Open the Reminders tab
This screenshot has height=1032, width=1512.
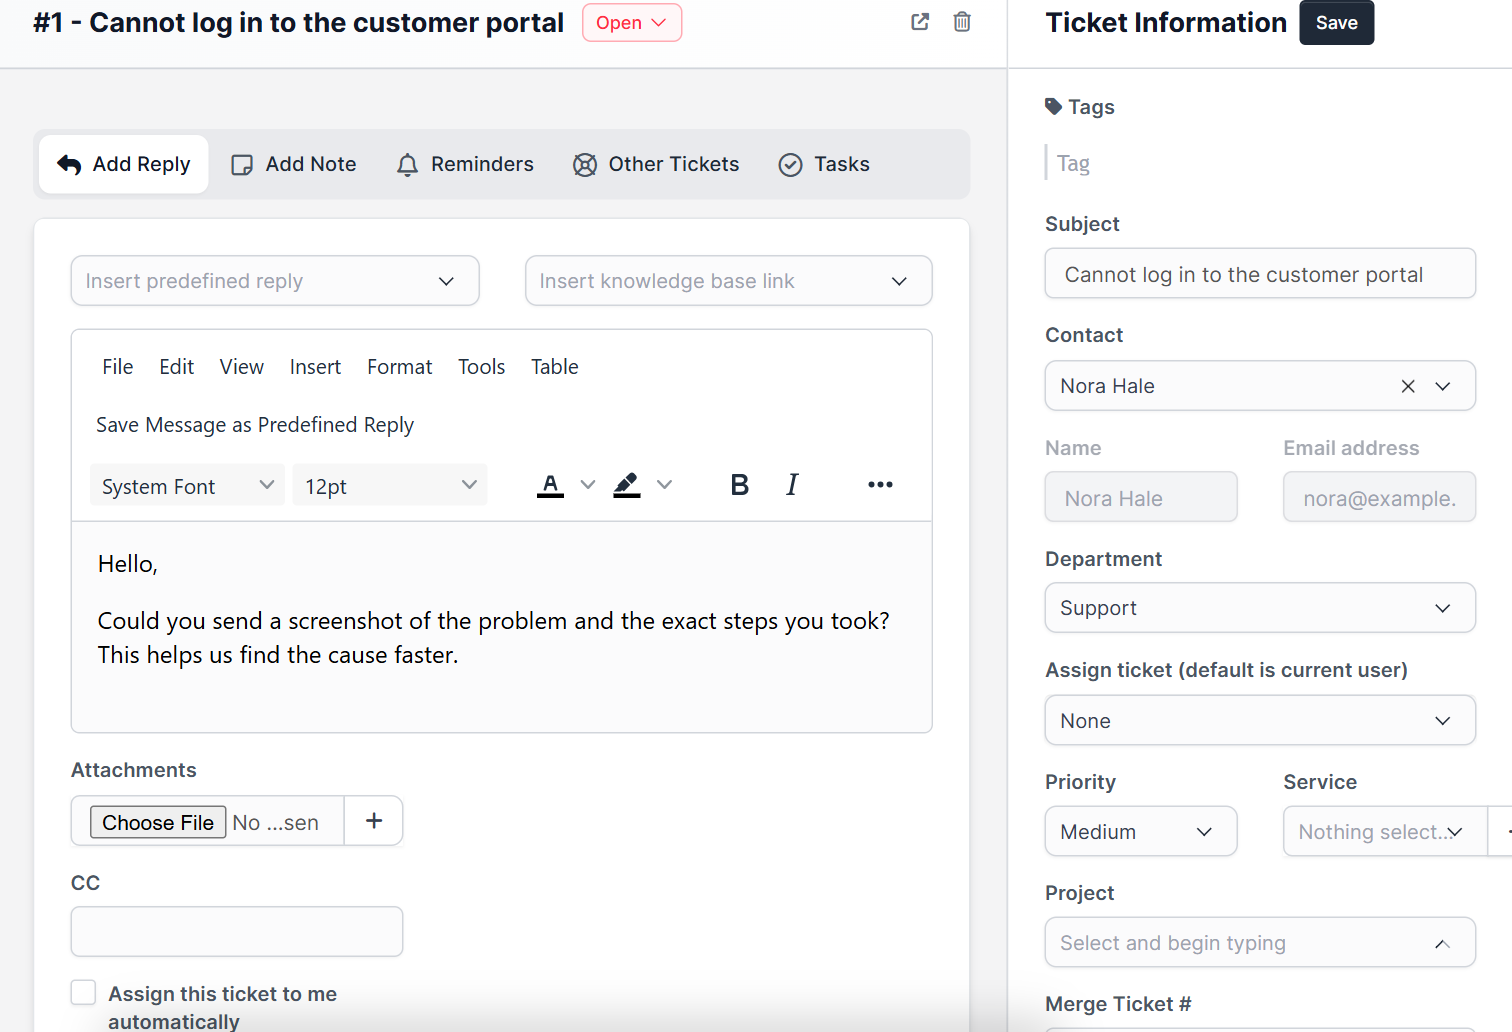click(x=465, y=164)
